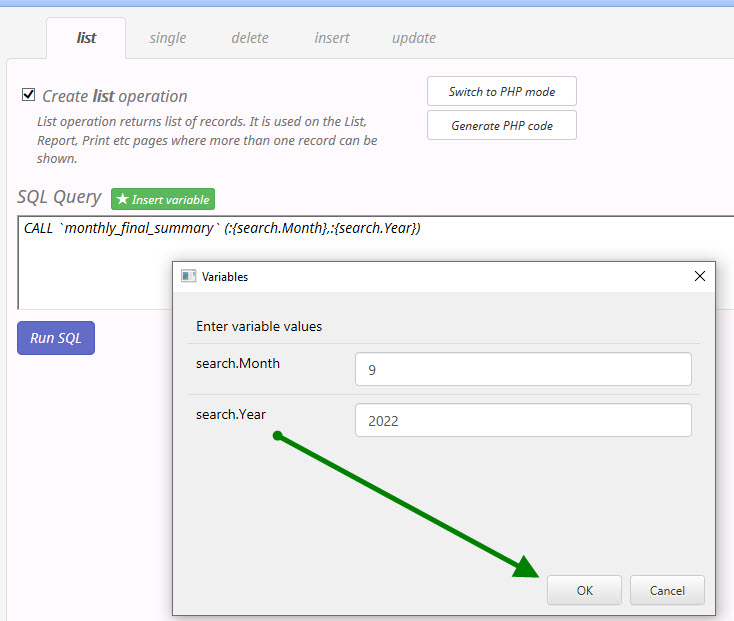Click the Create list operation label
734x621 pixels.
114,96
